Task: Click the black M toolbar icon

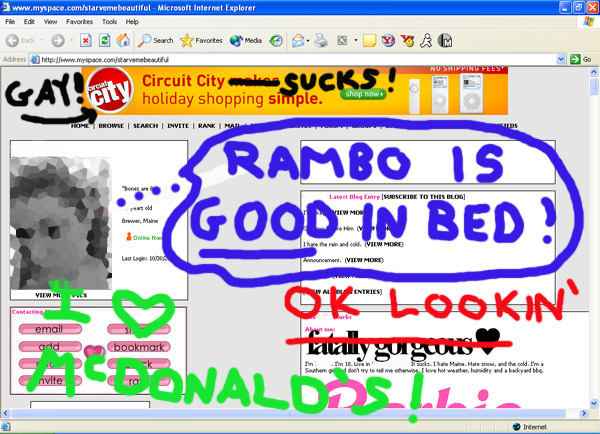Action: click(445, 40)
